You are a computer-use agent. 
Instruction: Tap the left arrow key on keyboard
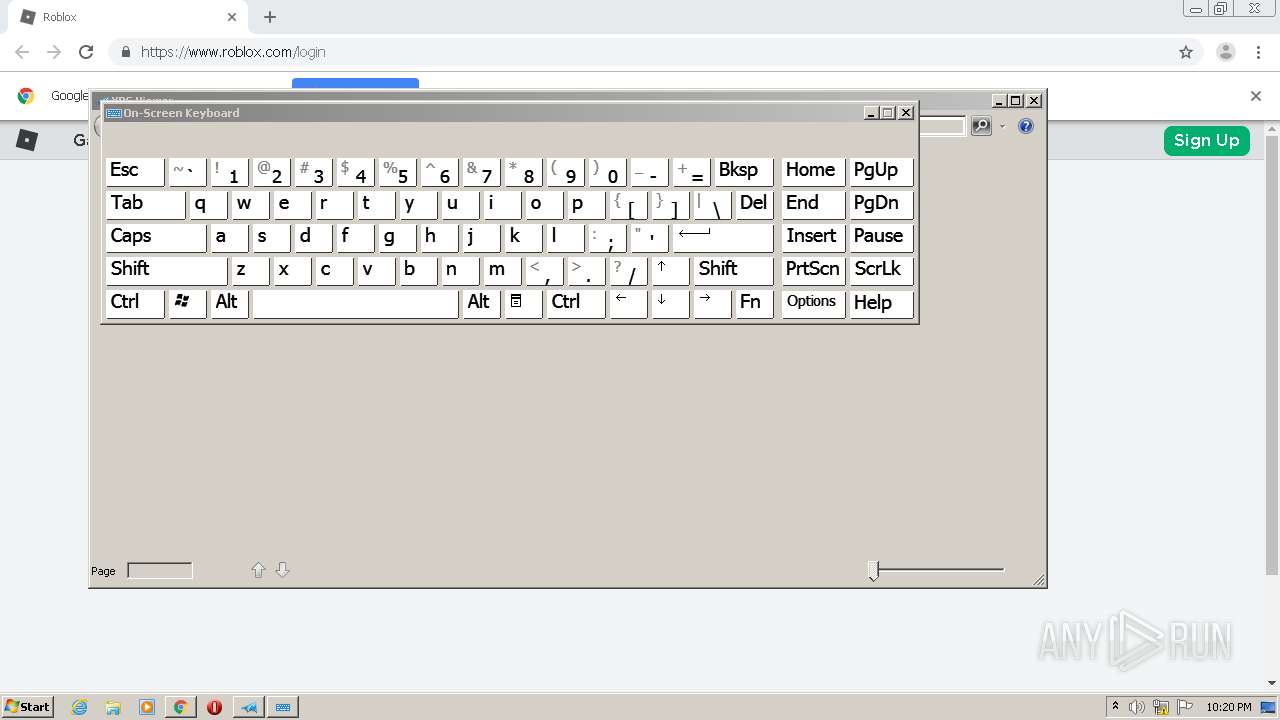(628, 303)
